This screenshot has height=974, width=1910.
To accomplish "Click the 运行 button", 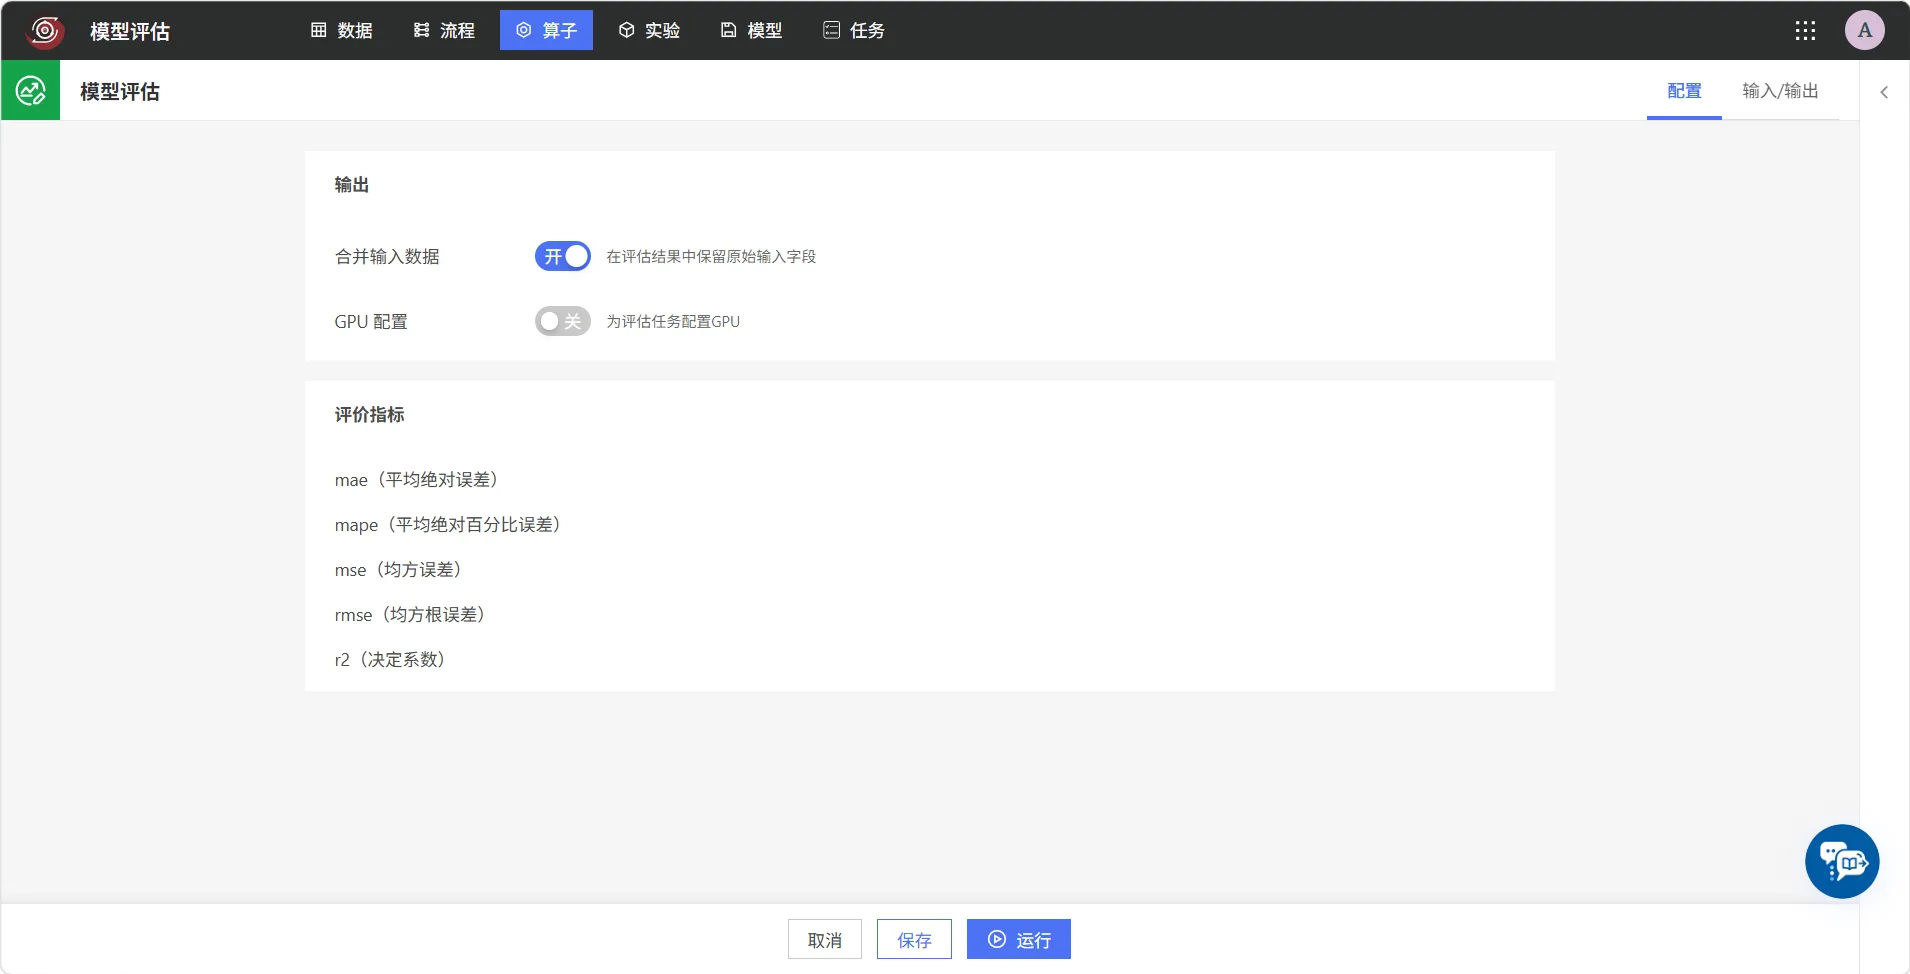I will 1019,939.
